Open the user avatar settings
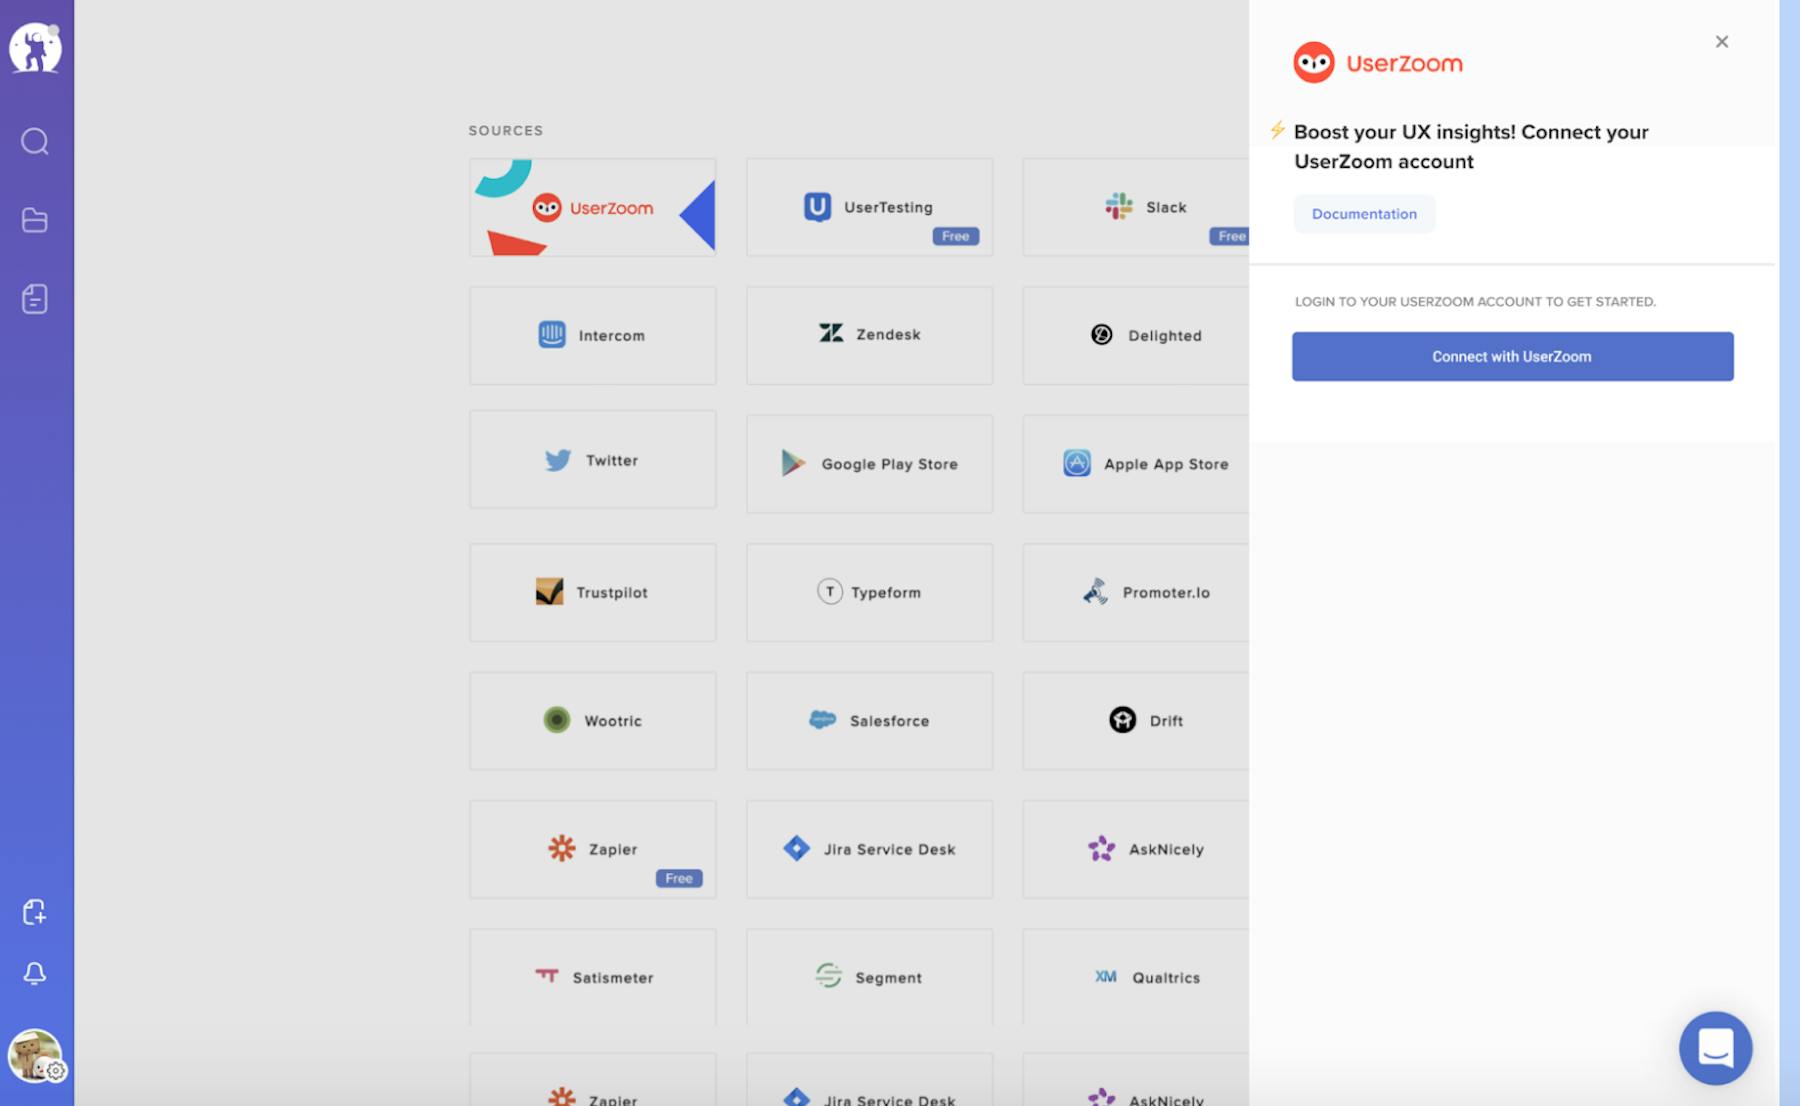 pos(36,1056)
